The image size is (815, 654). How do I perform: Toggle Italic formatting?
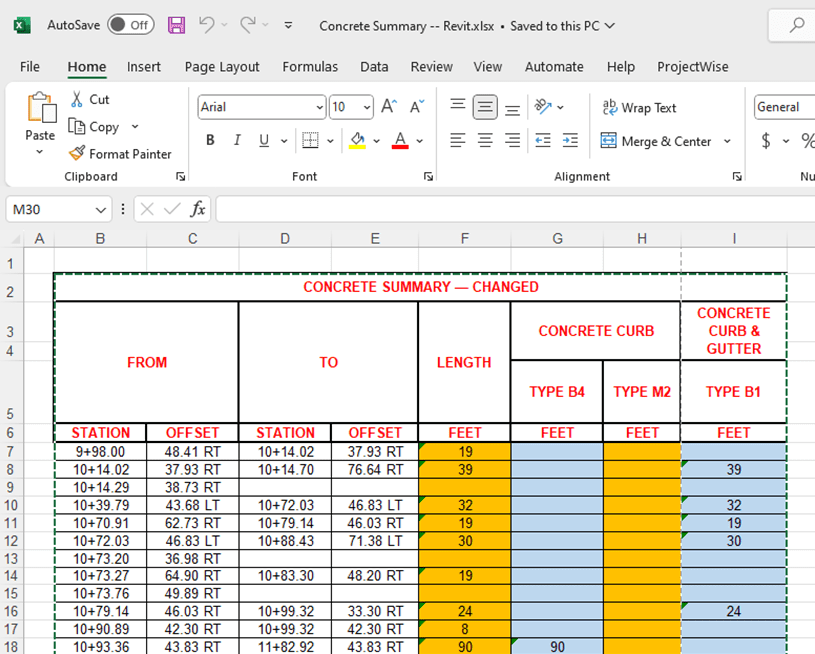pos(237,140)
